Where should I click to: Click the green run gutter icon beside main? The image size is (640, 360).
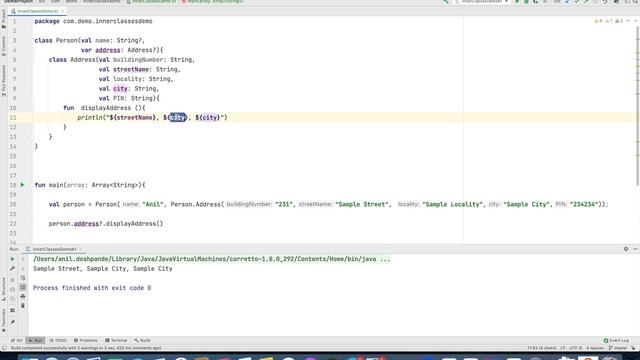(22, 185)
